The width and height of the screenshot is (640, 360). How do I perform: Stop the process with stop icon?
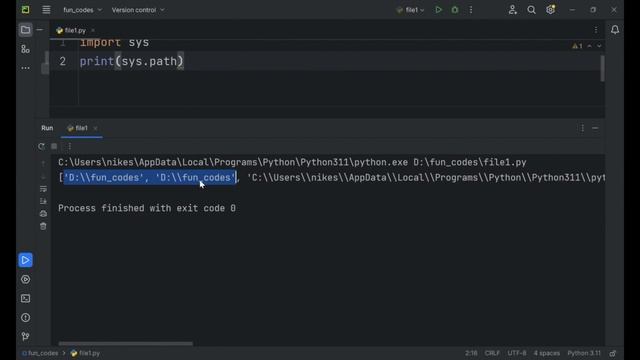[x=54, y=146]
